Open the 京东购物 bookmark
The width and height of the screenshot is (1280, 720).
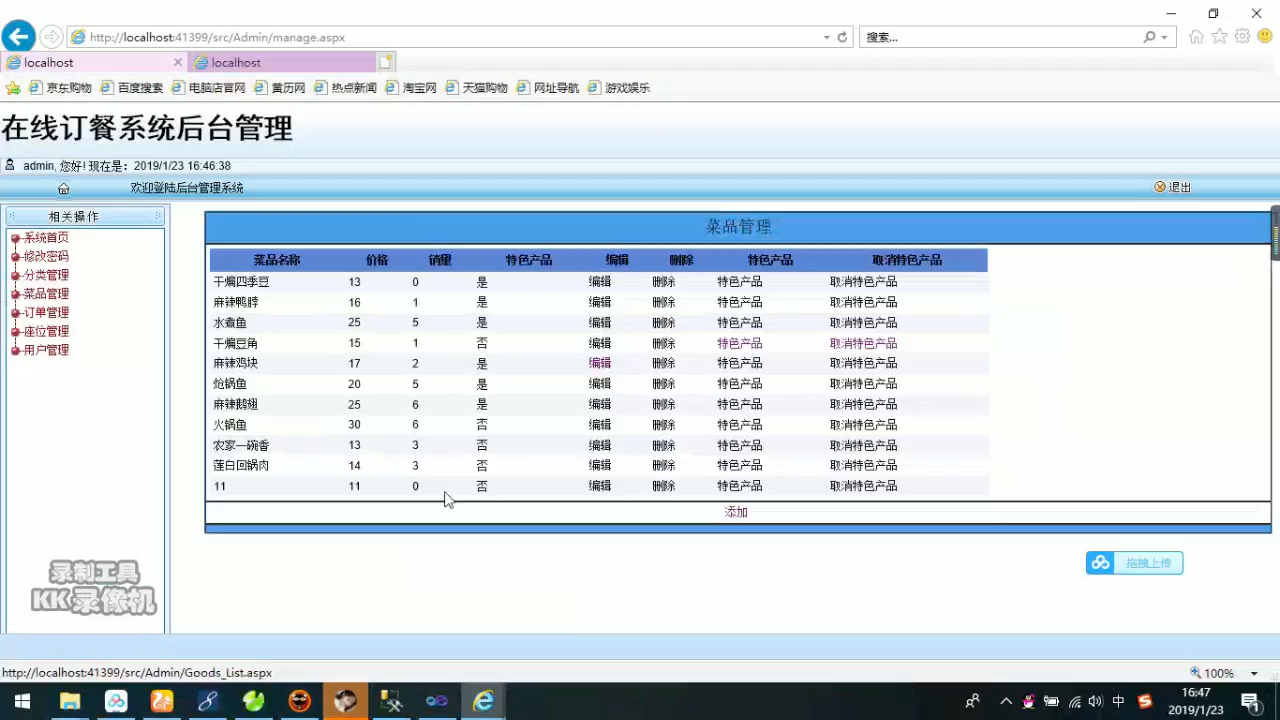tap(60, 88)
